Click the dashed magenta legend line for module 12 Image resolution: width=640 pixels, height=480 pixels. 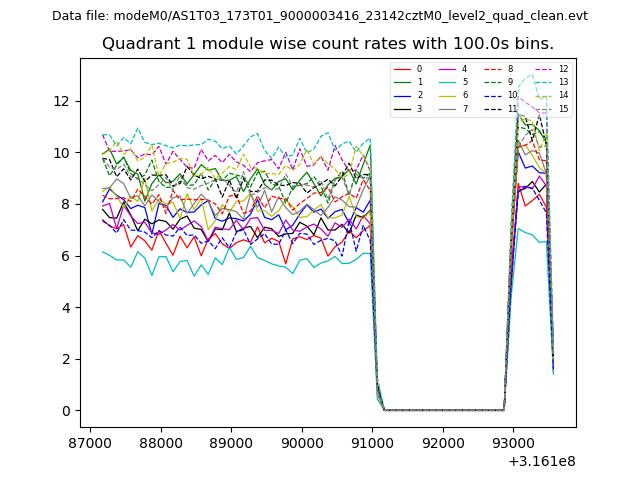[x=542, y=69]
